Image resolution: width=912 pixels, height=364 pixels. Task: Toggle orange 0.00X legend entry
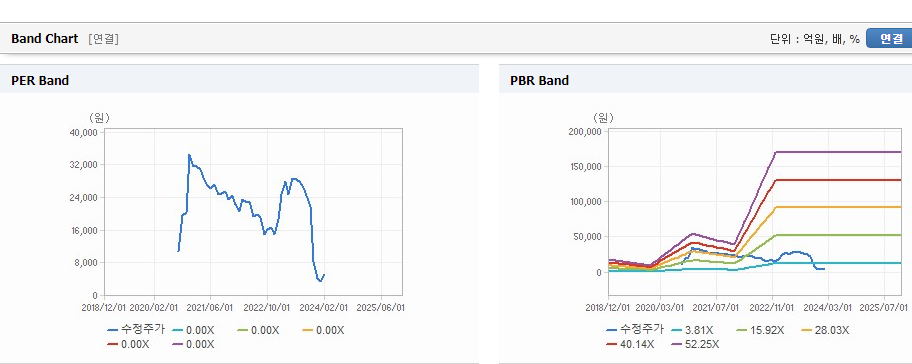click(324, 330)
